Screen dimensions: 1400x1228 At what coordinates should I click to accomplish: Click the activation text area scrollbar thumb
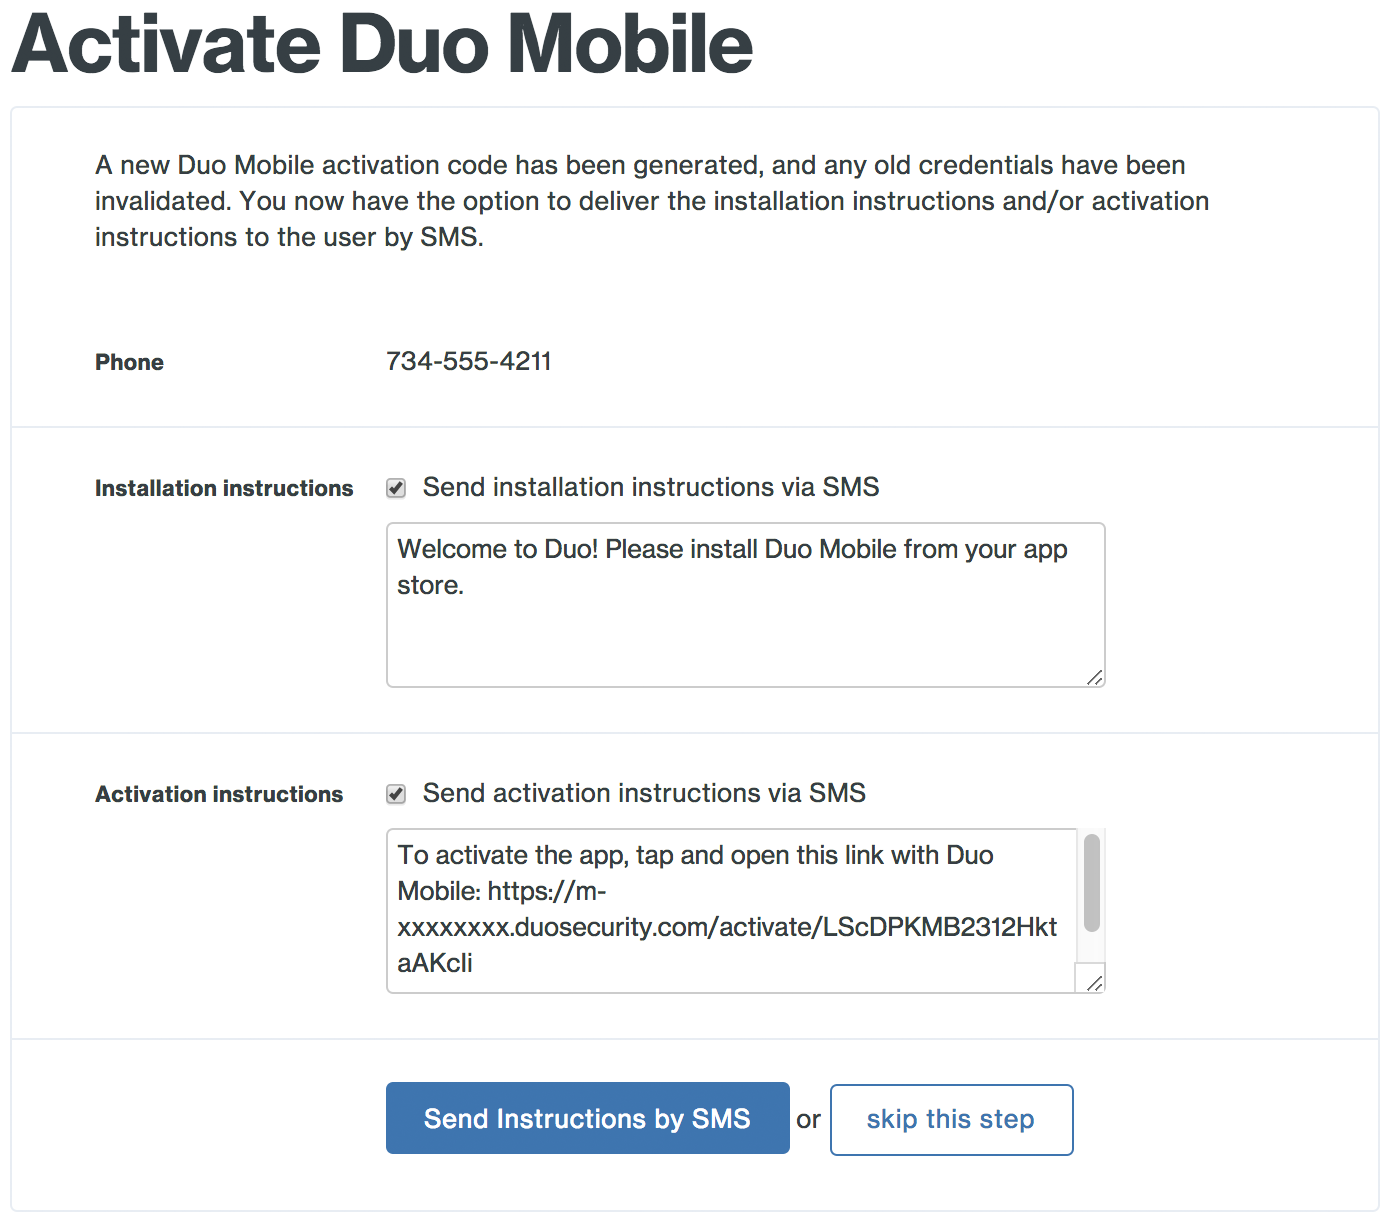coord(1092,882)
